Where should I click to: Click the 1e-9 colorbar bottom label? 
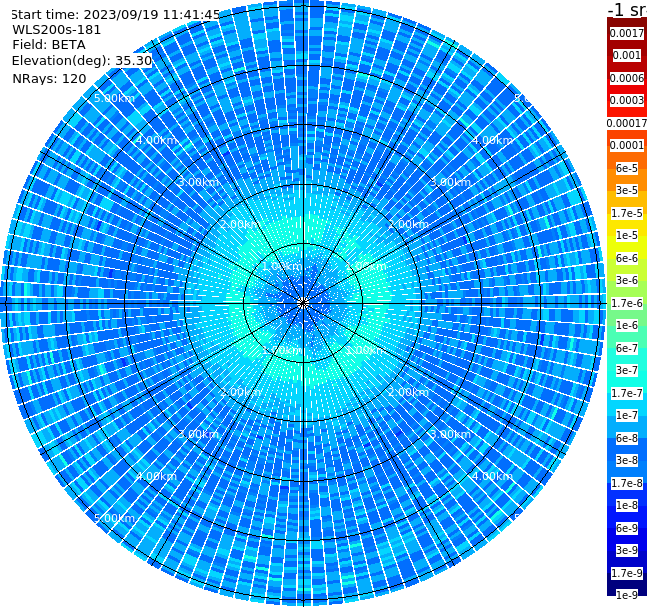(x=627, y=595)
